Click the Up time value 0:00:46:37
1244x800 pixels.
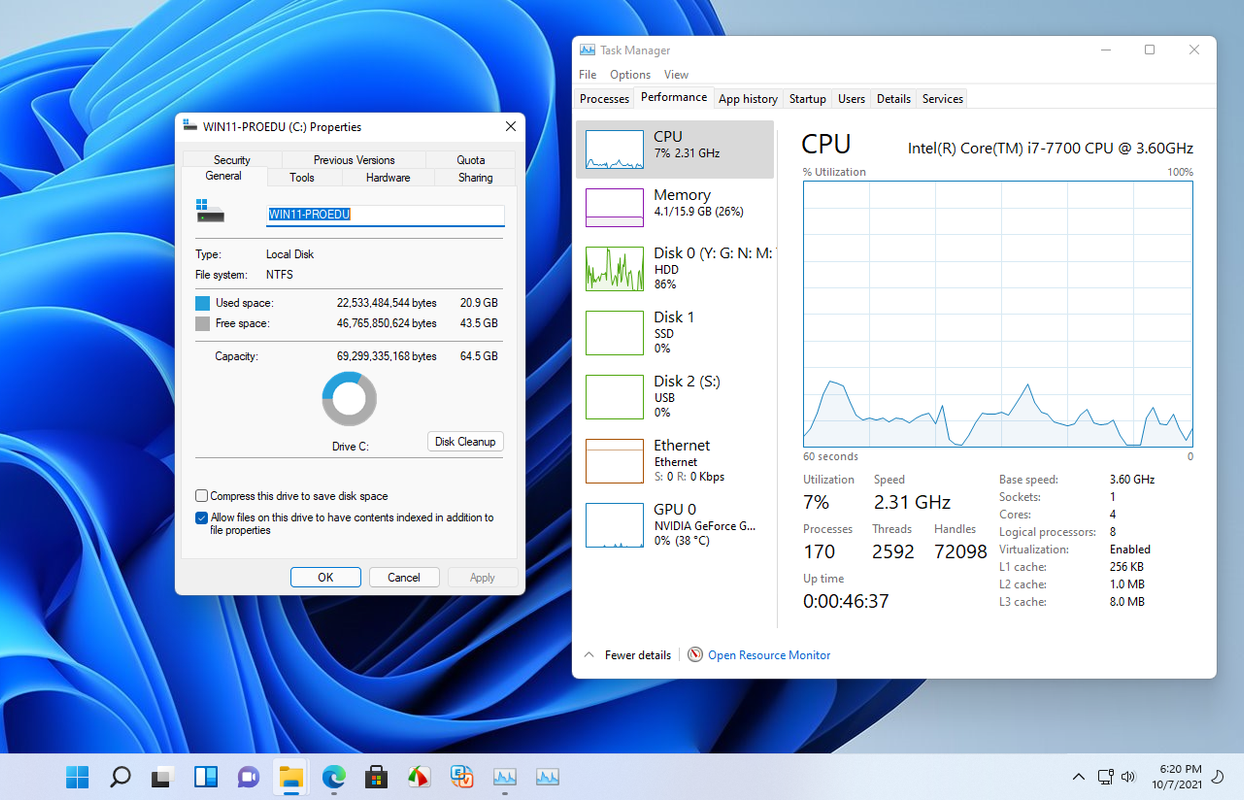pos(846,601)
